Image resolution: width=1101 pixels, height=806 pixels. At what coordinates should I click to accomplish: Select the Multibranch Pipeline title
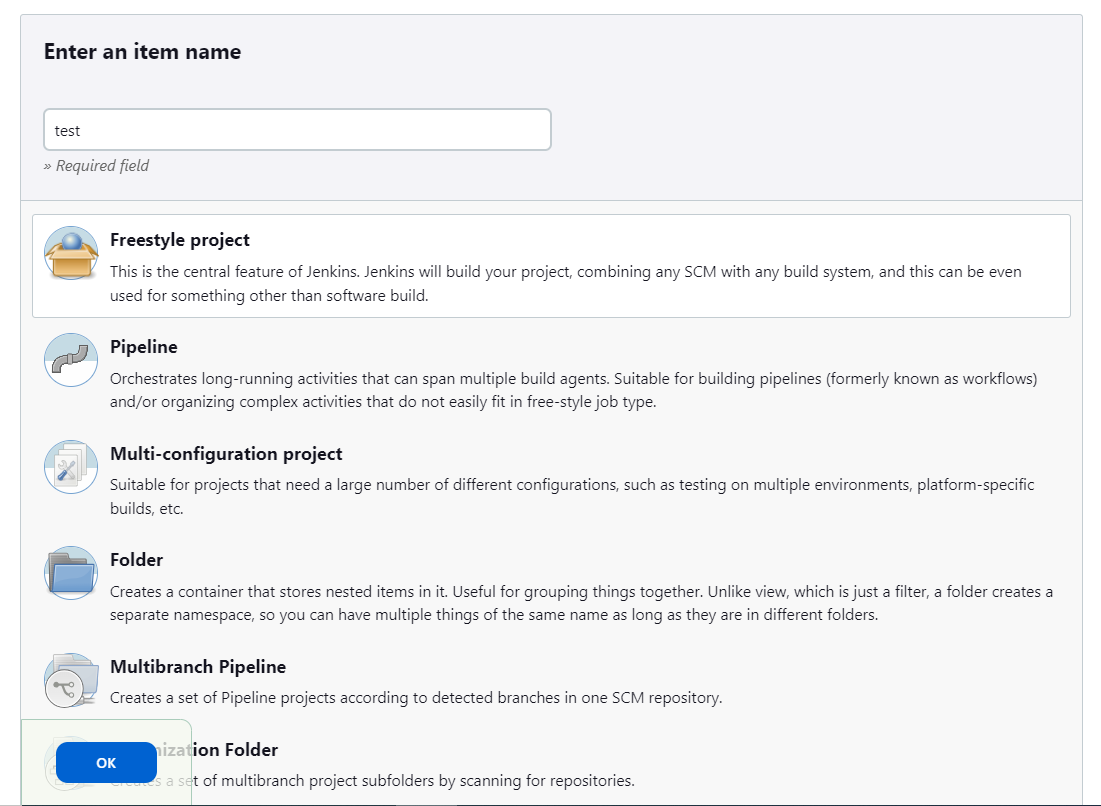pyautogui.click(x=198, y=667)
